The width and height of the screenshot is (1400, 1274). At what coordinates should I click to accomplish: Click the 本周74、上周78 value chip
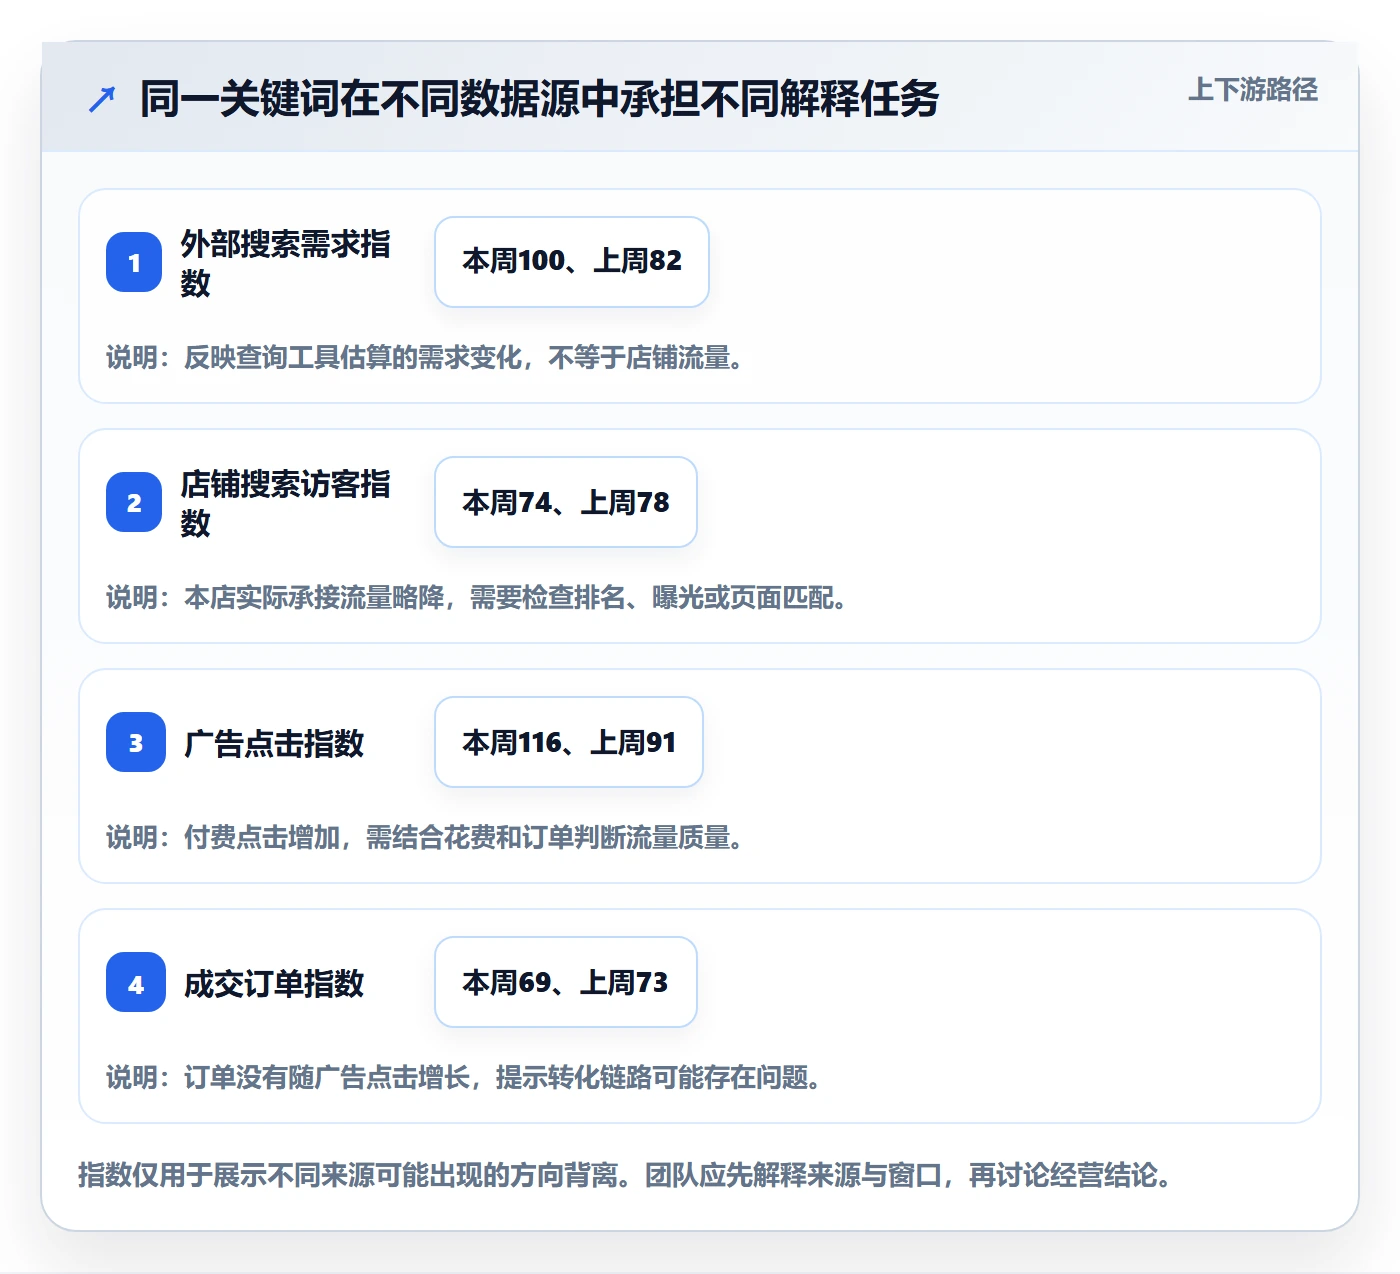click(566, 502)
